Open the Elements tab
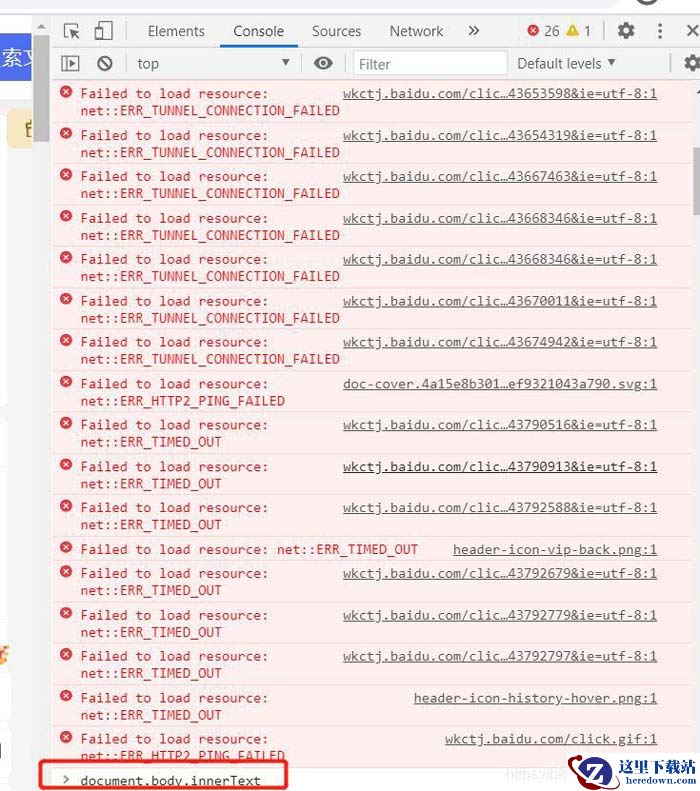 [176, 31]
